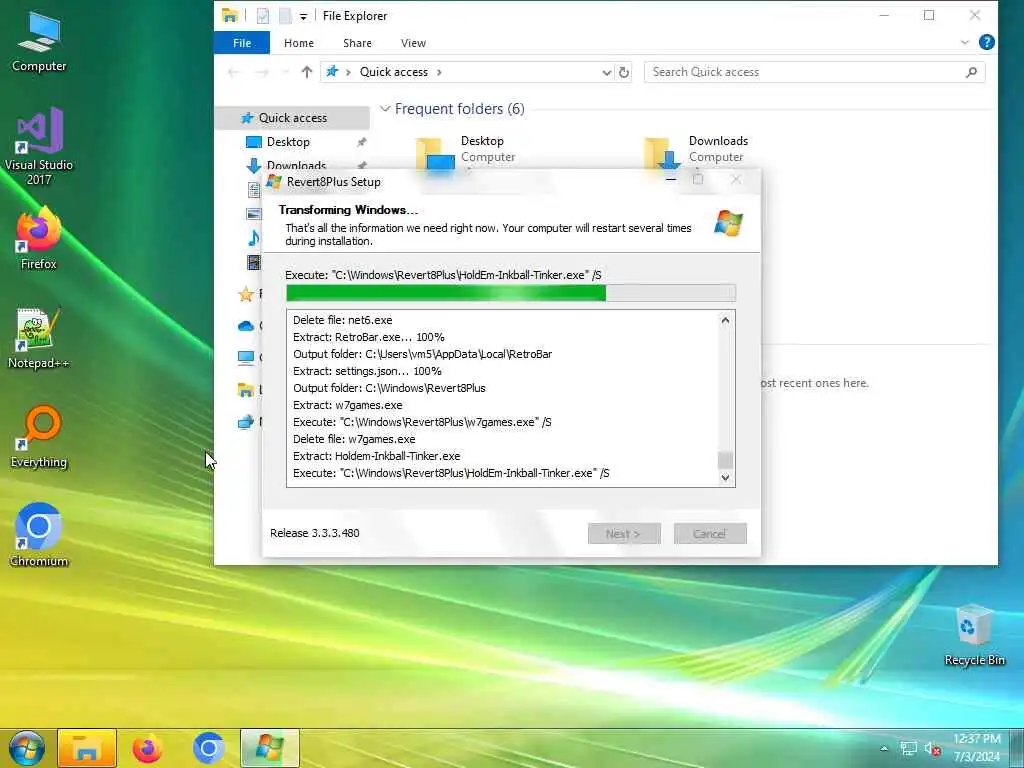Click Revert8Plus Setup taskbar button

(270, 748)
